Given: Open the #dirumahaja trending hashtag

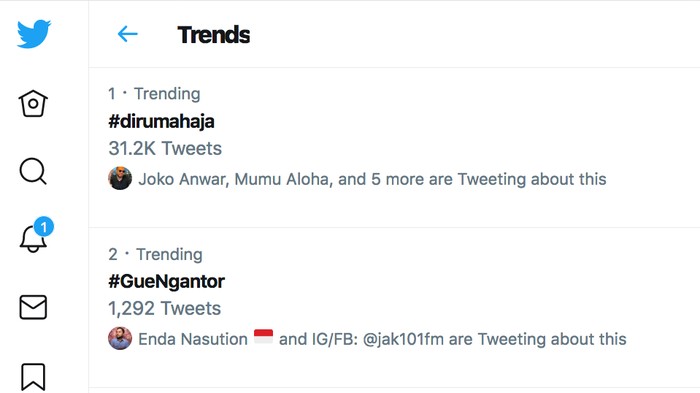Looking at the screenshot, I should click(x=161, y=121).
